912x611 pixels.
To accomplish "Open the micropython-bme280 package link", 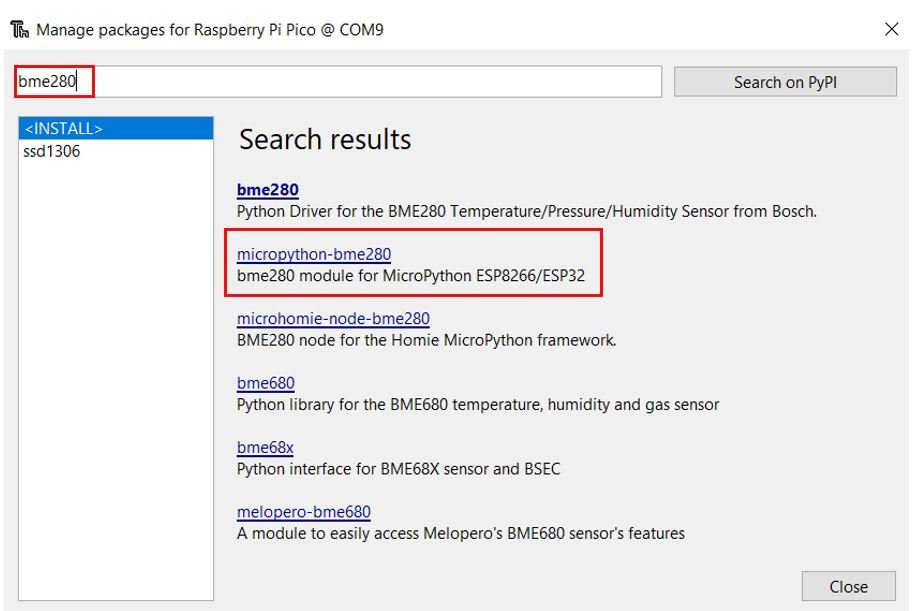I will [314, 254].
